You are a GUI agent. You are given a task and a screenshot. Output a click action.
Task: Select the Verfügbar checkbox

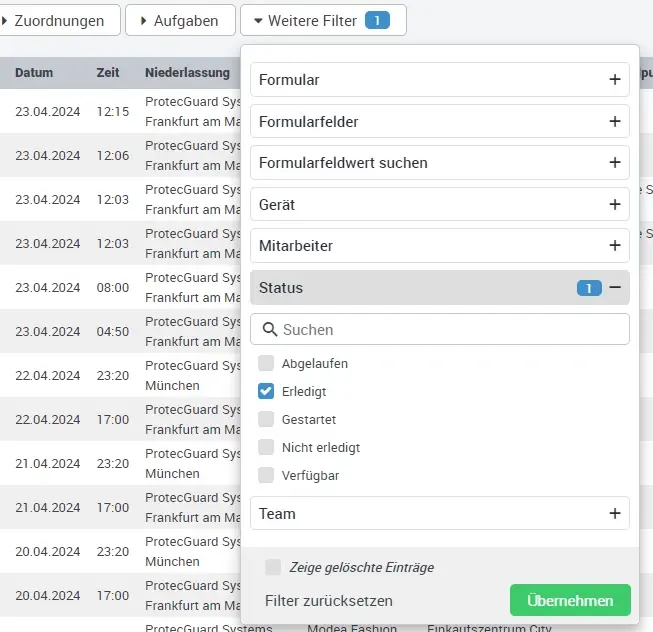coord(266,475)
